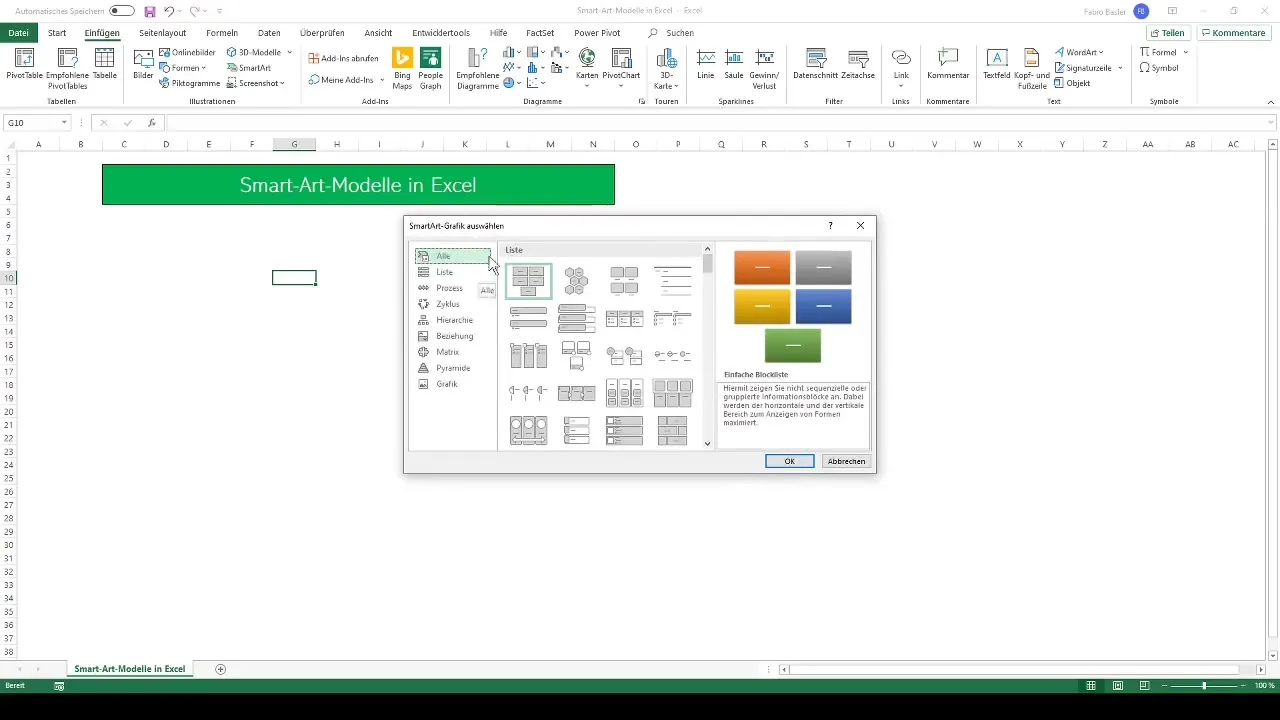
Task: Expand the Formel dropdown
Action: (1185, 52)
